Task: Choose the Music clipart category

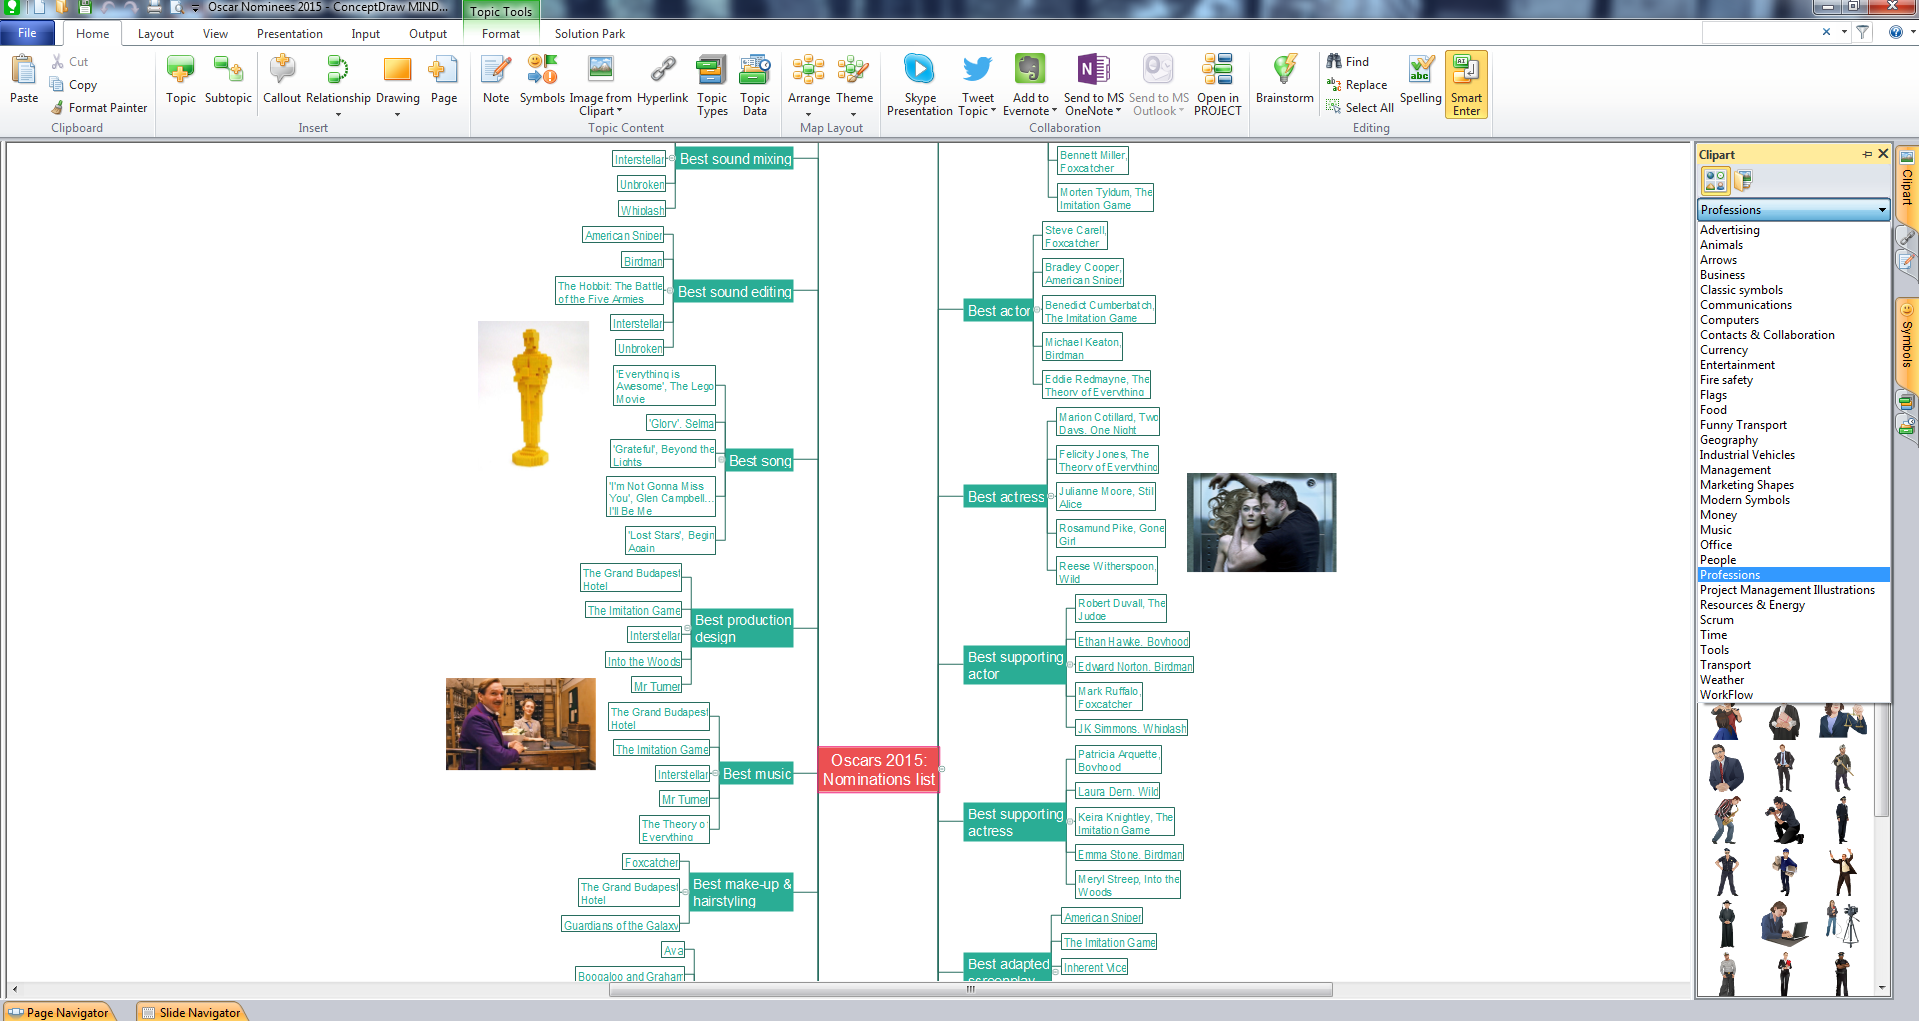Action: pos(1716,530)
